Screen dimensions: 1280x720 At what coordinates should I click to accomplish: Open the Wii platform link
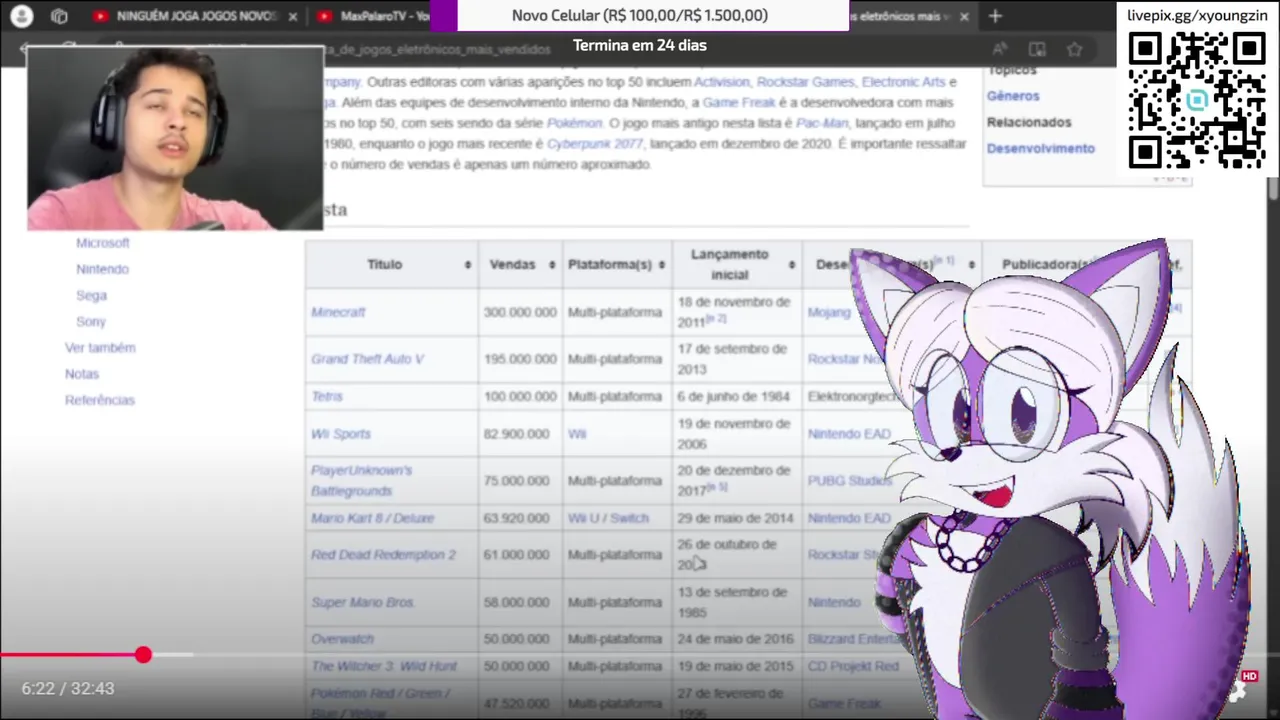(577, 433)
